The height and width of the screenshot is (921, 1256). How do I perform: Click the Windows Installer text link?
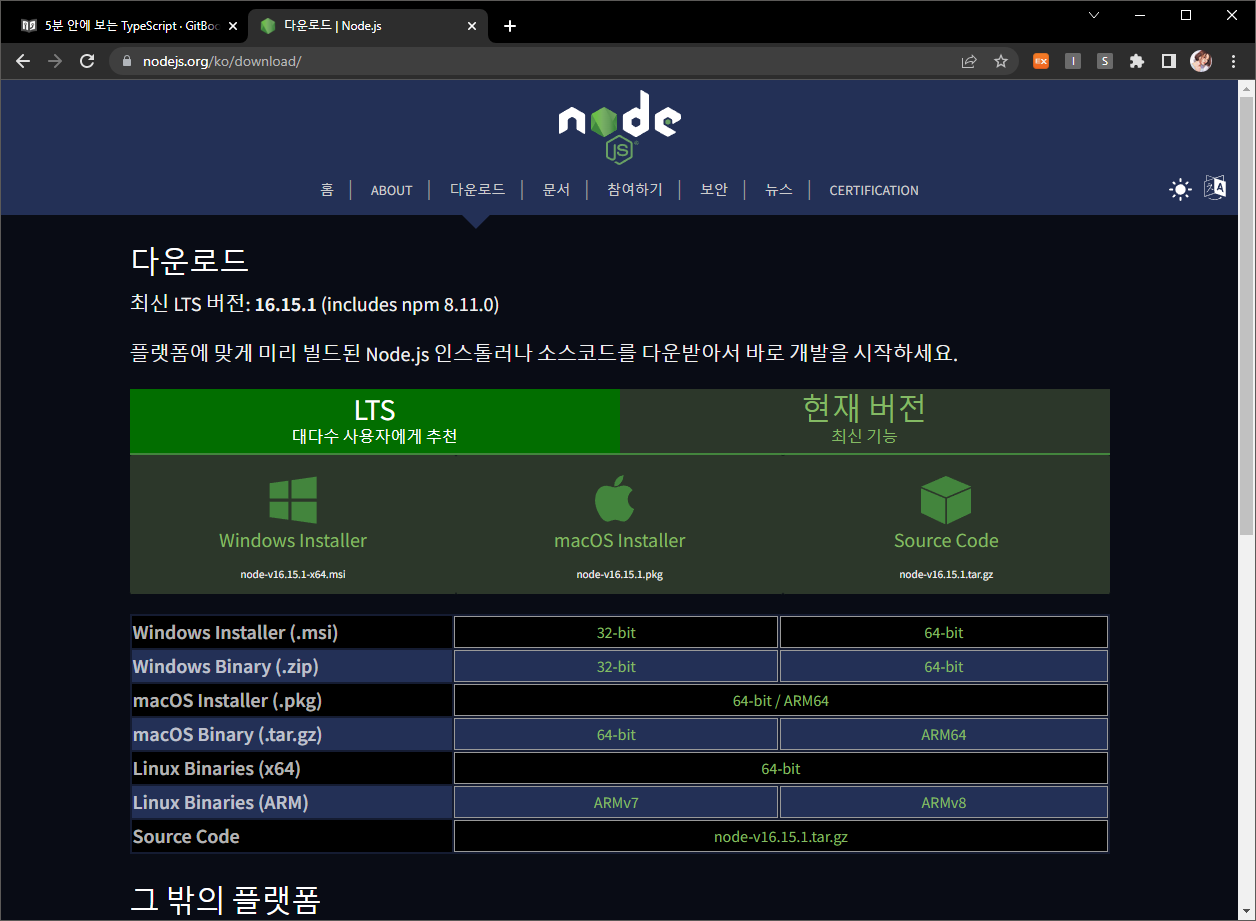coord(293,541)
